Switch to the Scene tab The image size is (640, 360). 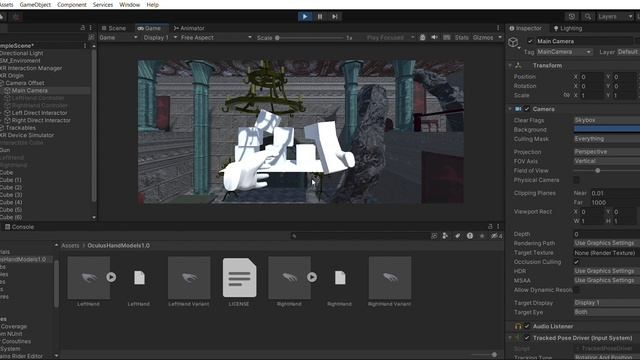coord(113,28)
